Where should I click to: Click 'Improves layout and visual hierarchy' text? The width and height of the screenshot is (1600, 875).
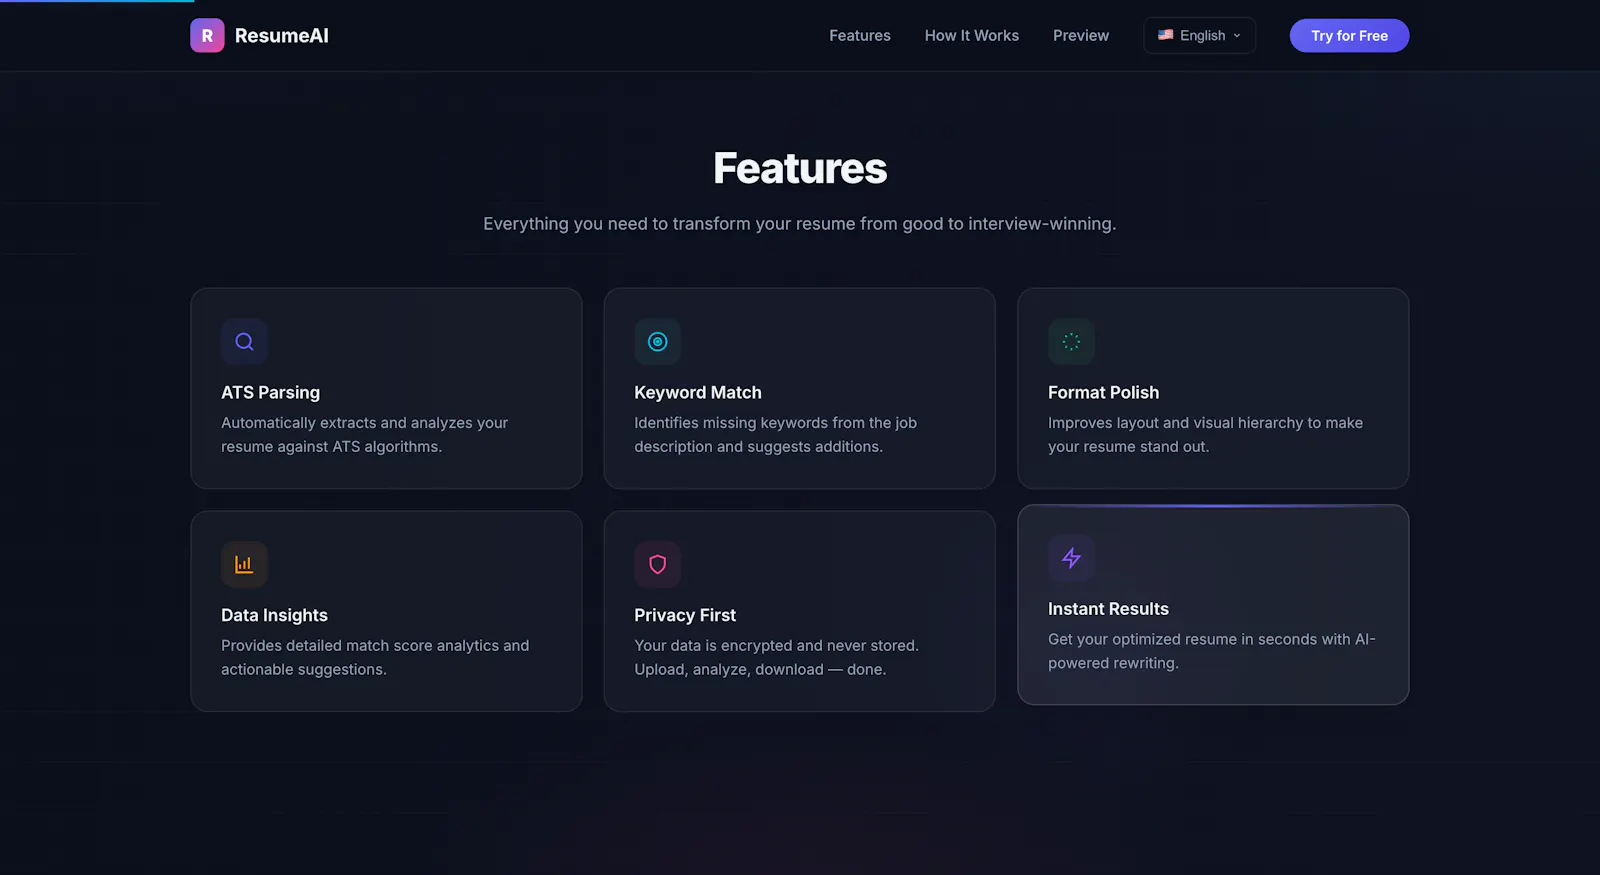point(1206,435)
